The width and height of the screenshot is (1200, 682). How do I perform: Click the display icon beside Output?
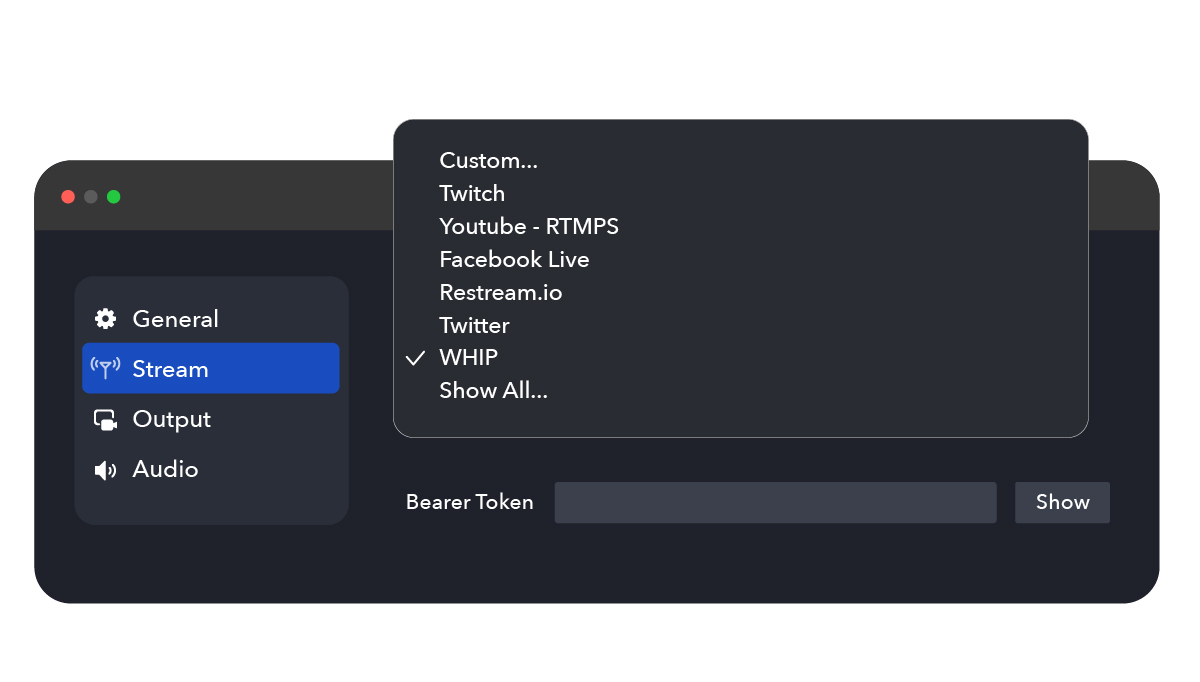[x=105, y=419]
